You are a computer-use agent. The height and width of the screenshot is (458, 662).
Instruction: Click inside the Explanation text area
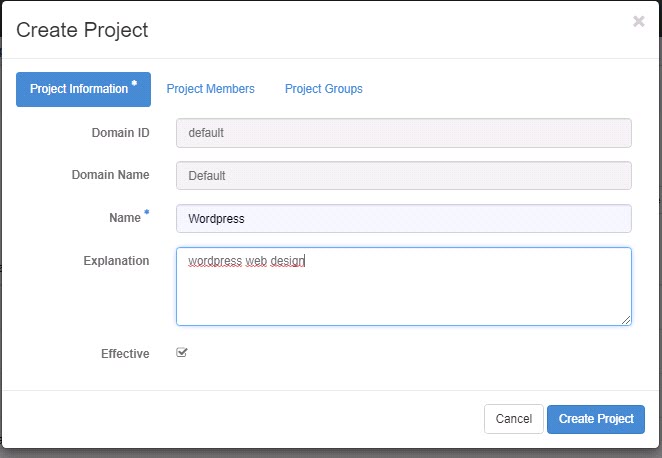[x=404, y=287]
